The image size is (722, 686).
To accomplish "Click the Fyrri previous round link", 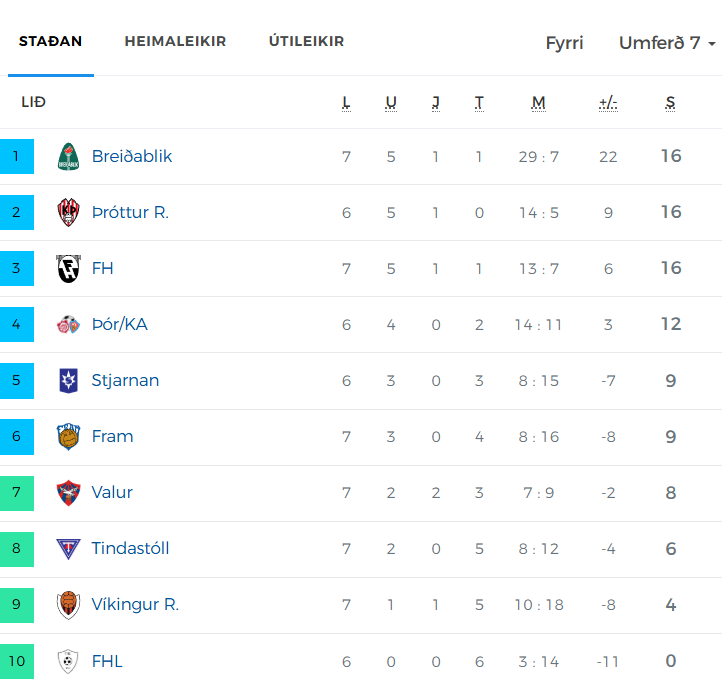I will 564,43.
